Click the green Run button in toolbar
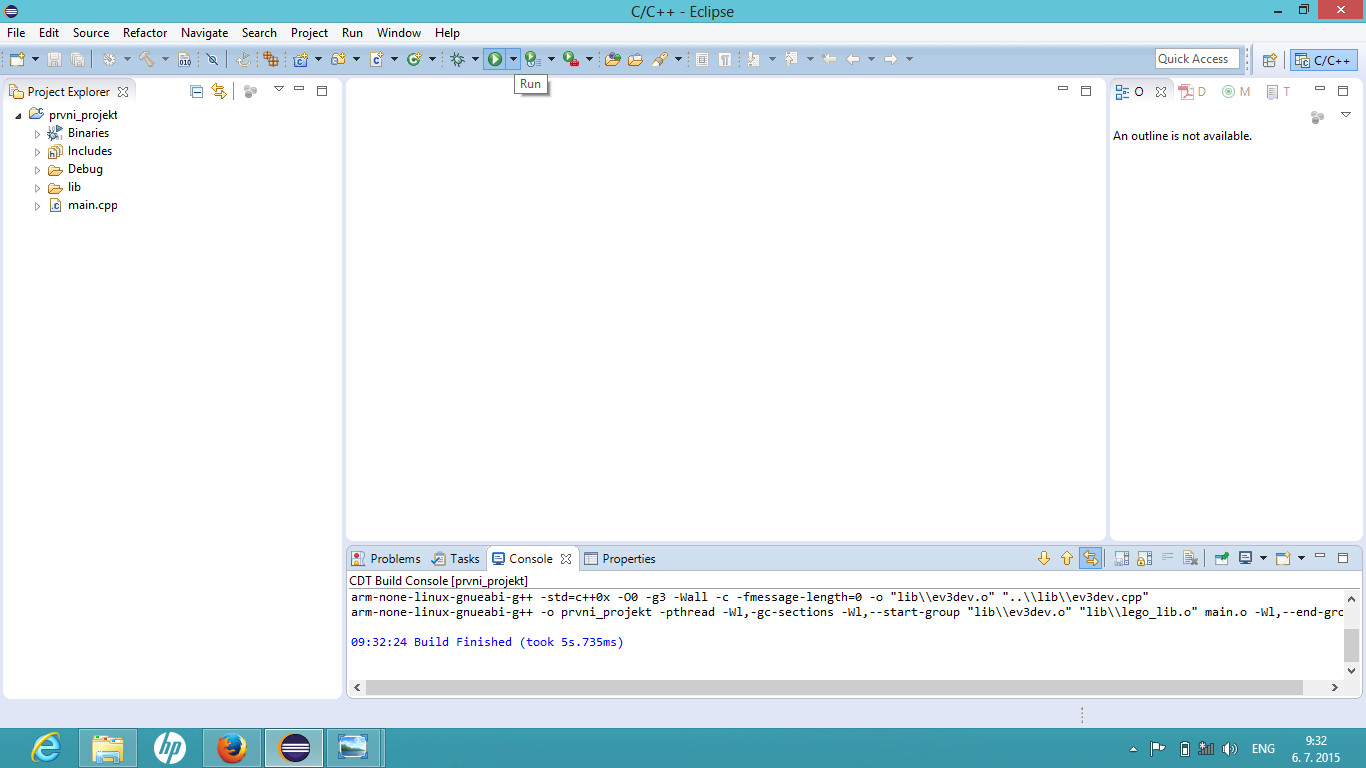Viewport: 1366px width, 768px height. point(495,59)
